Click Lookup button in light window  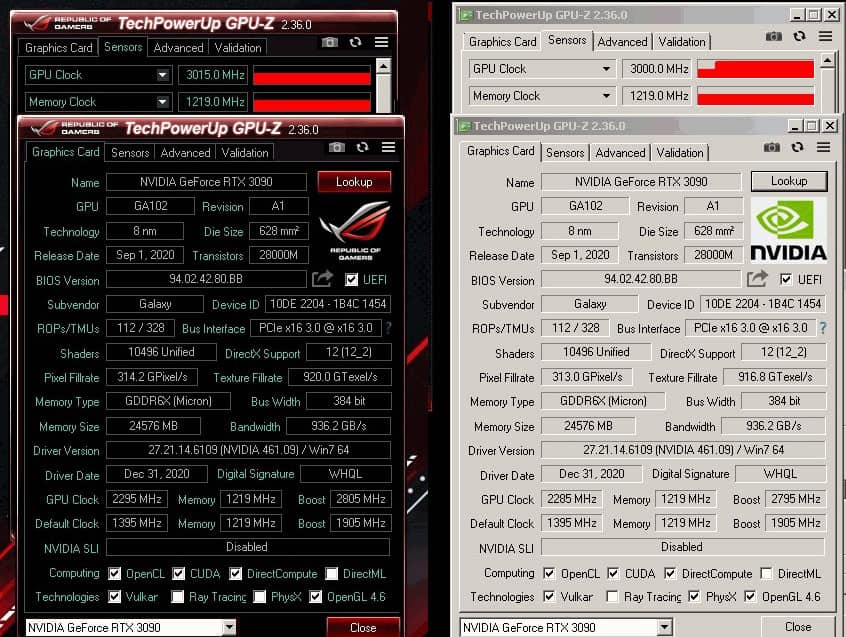[789, 181]
